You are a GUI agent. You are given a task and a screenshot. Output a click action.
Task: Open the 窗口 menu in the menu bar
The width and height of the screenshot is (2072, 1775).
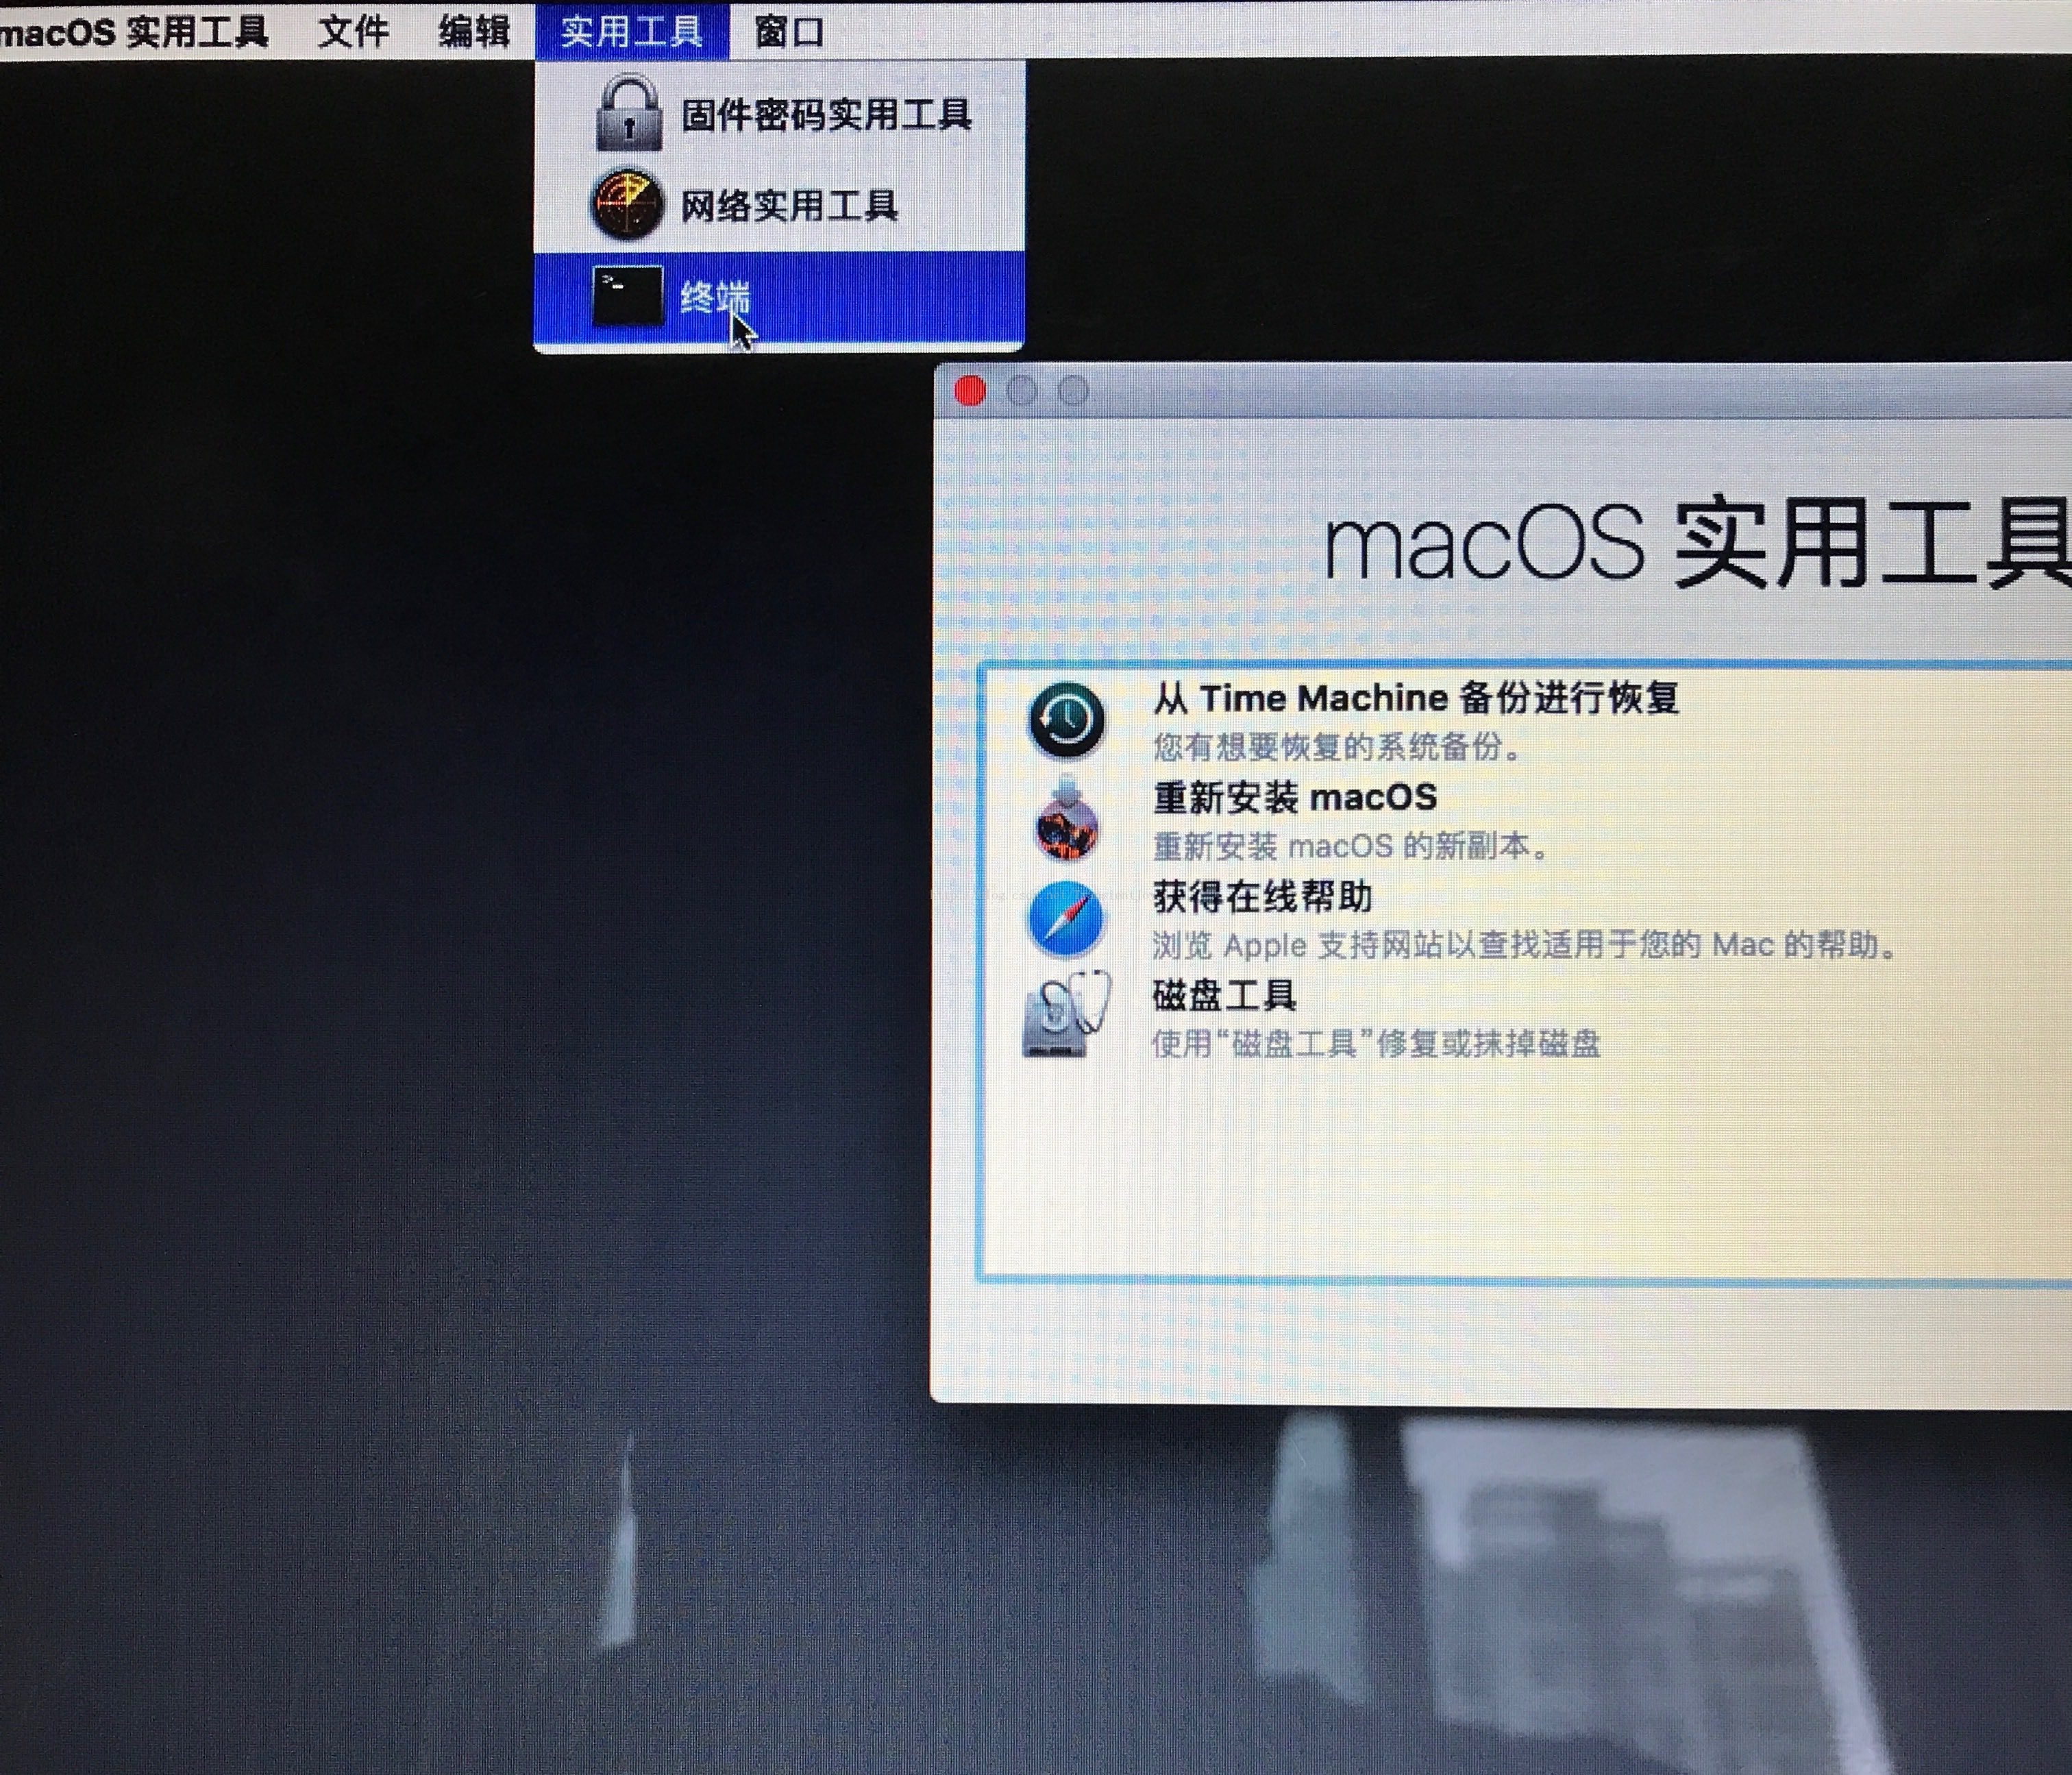(x=789, y=32)
